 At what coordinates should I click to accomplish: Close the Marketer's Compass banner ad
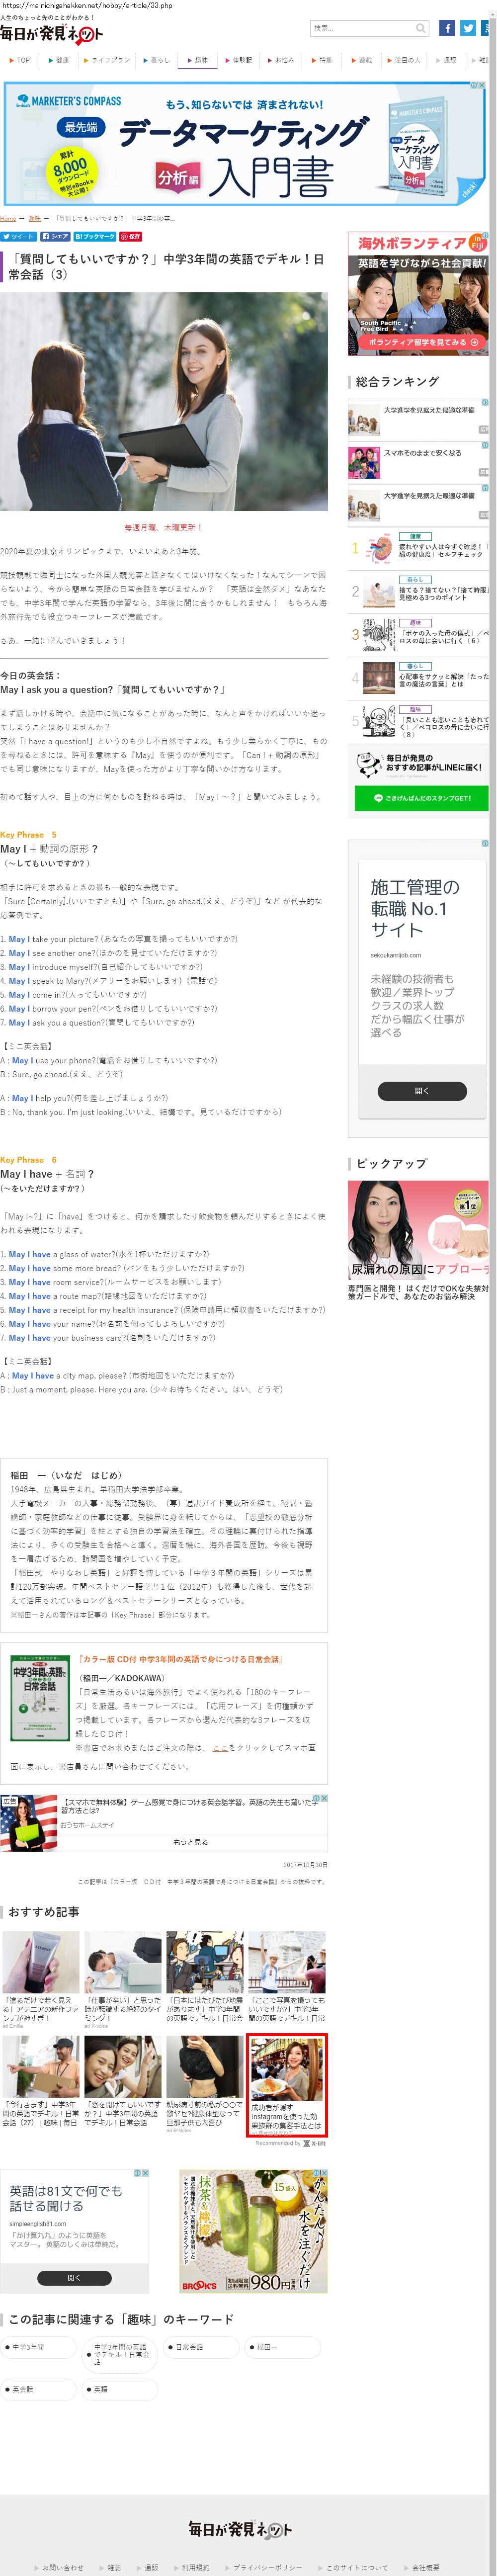coord(482,86)
